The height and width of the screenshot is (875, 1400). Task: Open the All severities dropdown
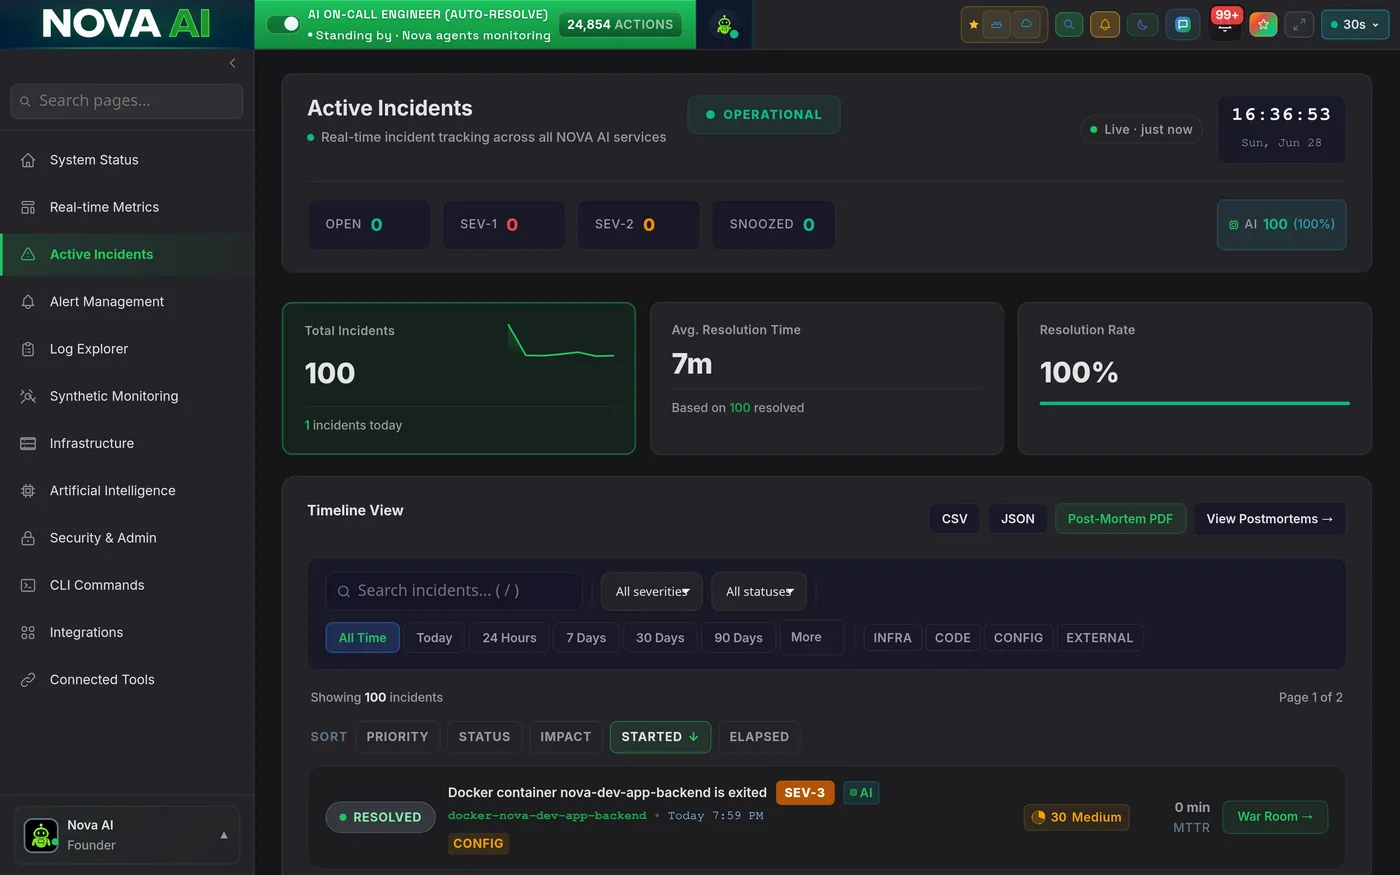[x=652, y=592]
